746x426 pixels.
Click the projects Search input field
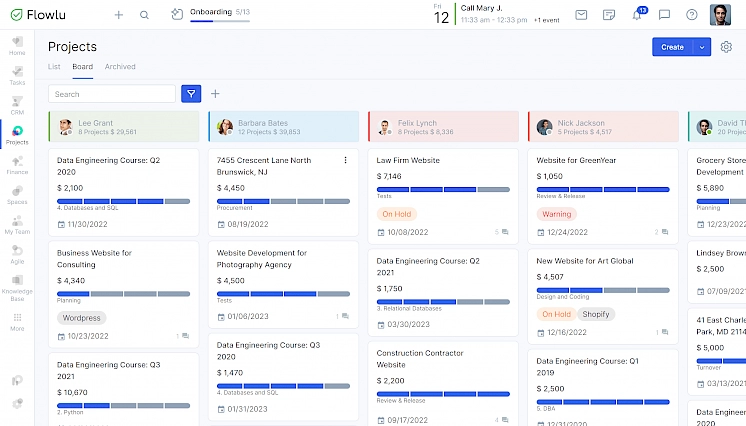(x=112, y=94)
